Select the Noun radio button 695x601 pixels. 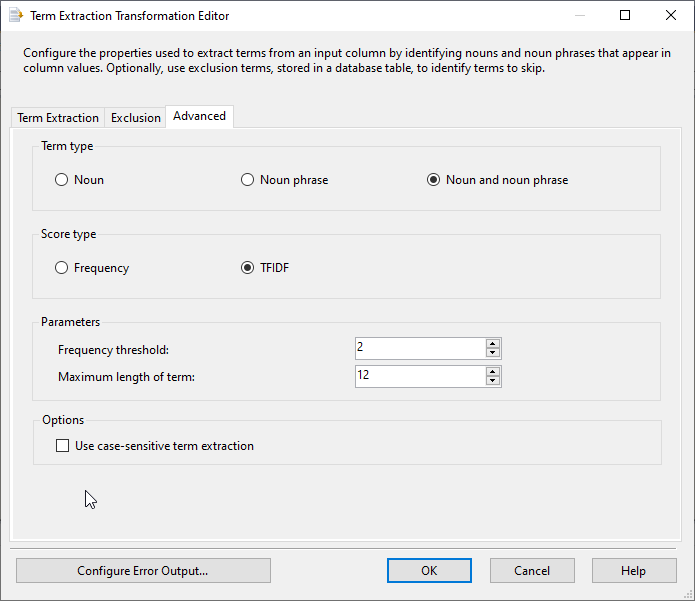click(x=62, y=180)
